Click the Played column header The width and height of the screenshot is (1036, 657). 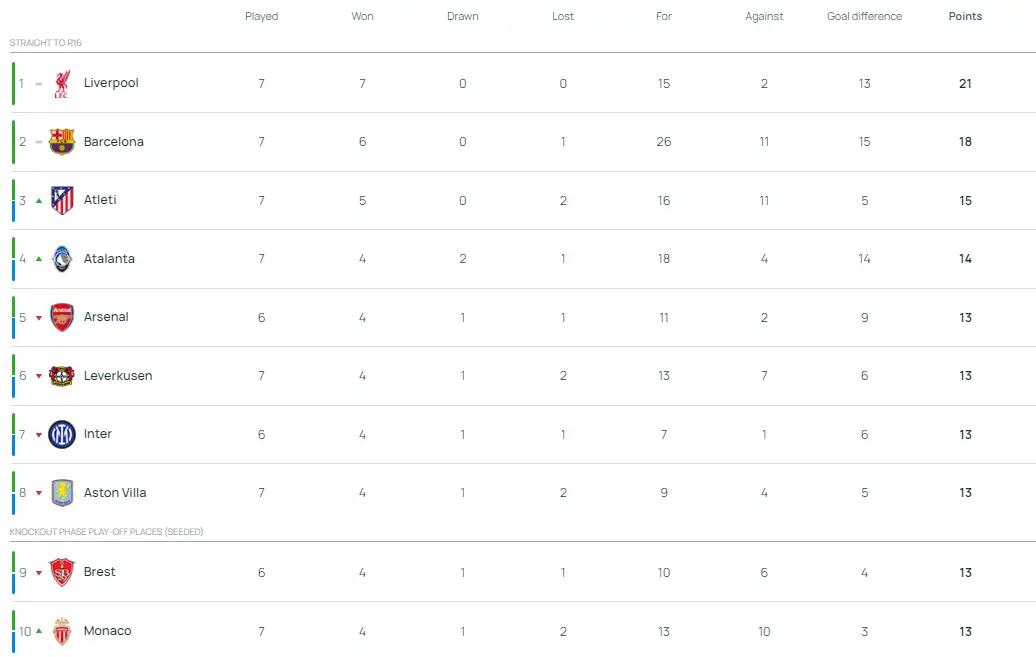click(262, 16)
